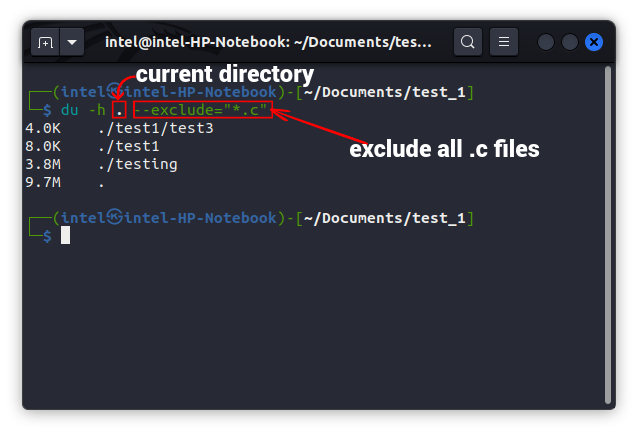Click the first prompt's ~/Documents/test_1 path
Viewport: 638px width, 434px height.
387,92
